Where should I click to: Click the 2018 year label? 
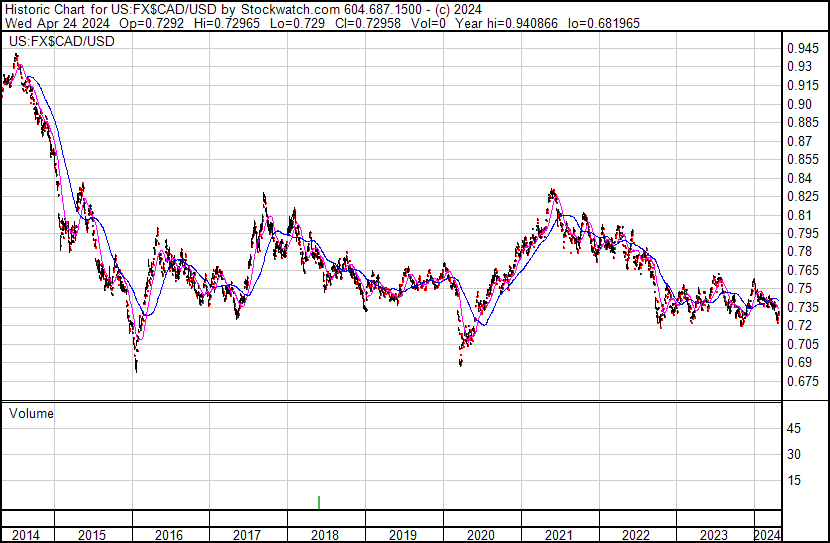point(324,535)
